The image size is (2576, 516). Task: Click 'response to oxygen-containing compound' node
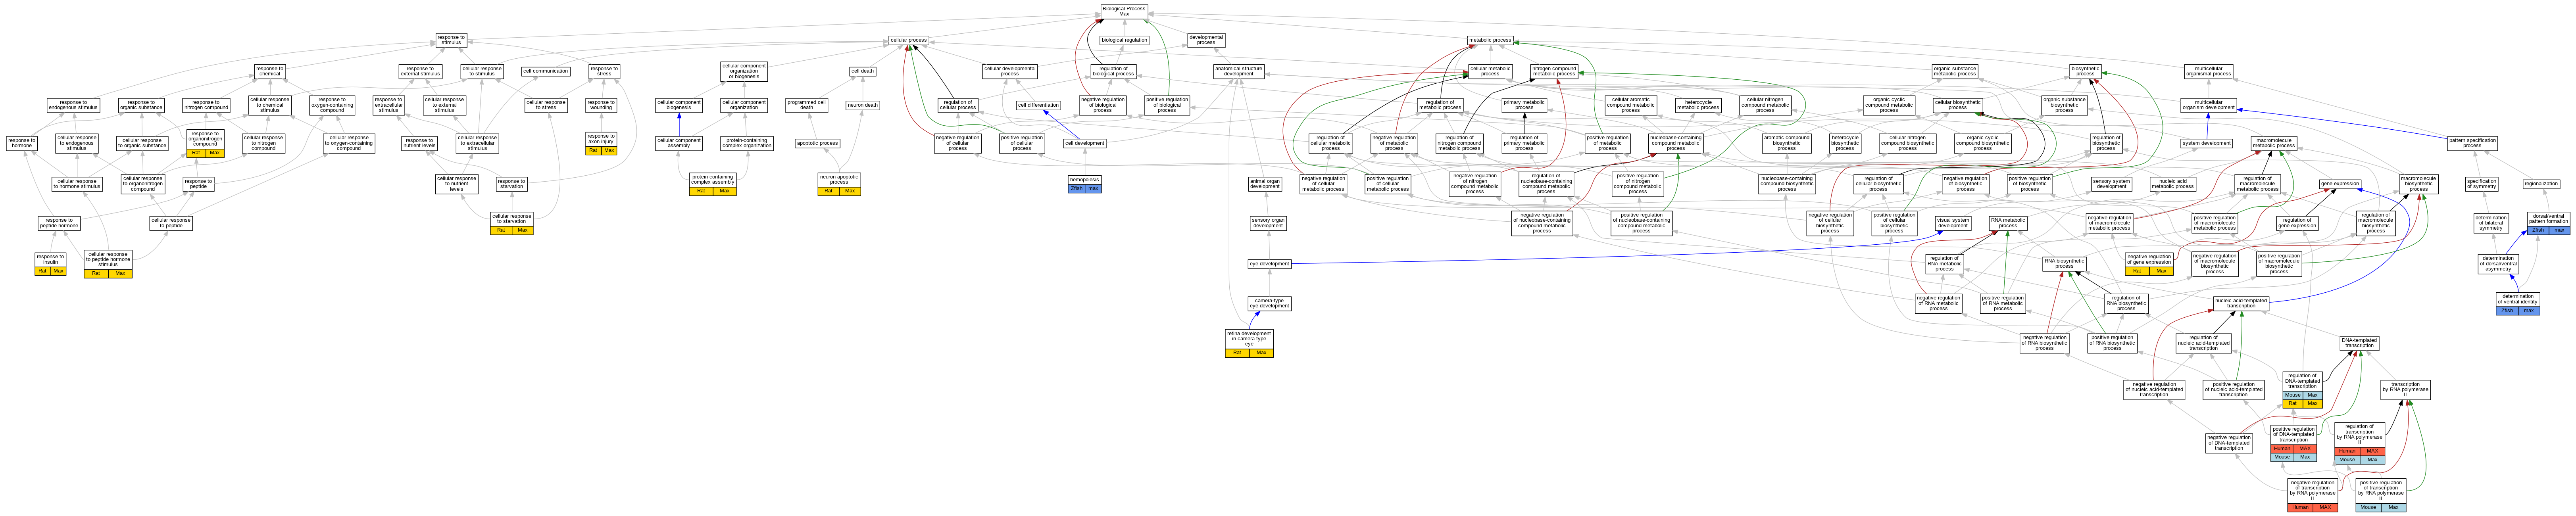(332, 105)
